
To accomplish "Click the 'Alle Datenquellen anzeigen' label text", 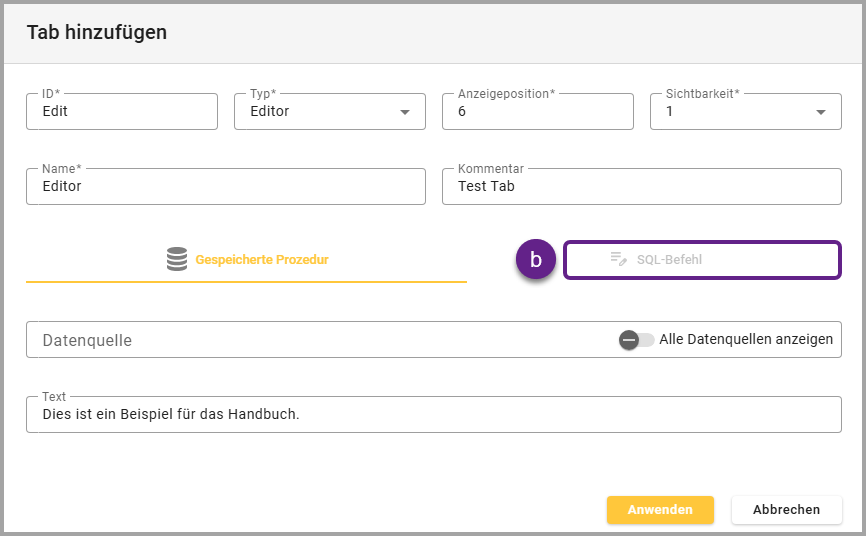I will point(746,340).
